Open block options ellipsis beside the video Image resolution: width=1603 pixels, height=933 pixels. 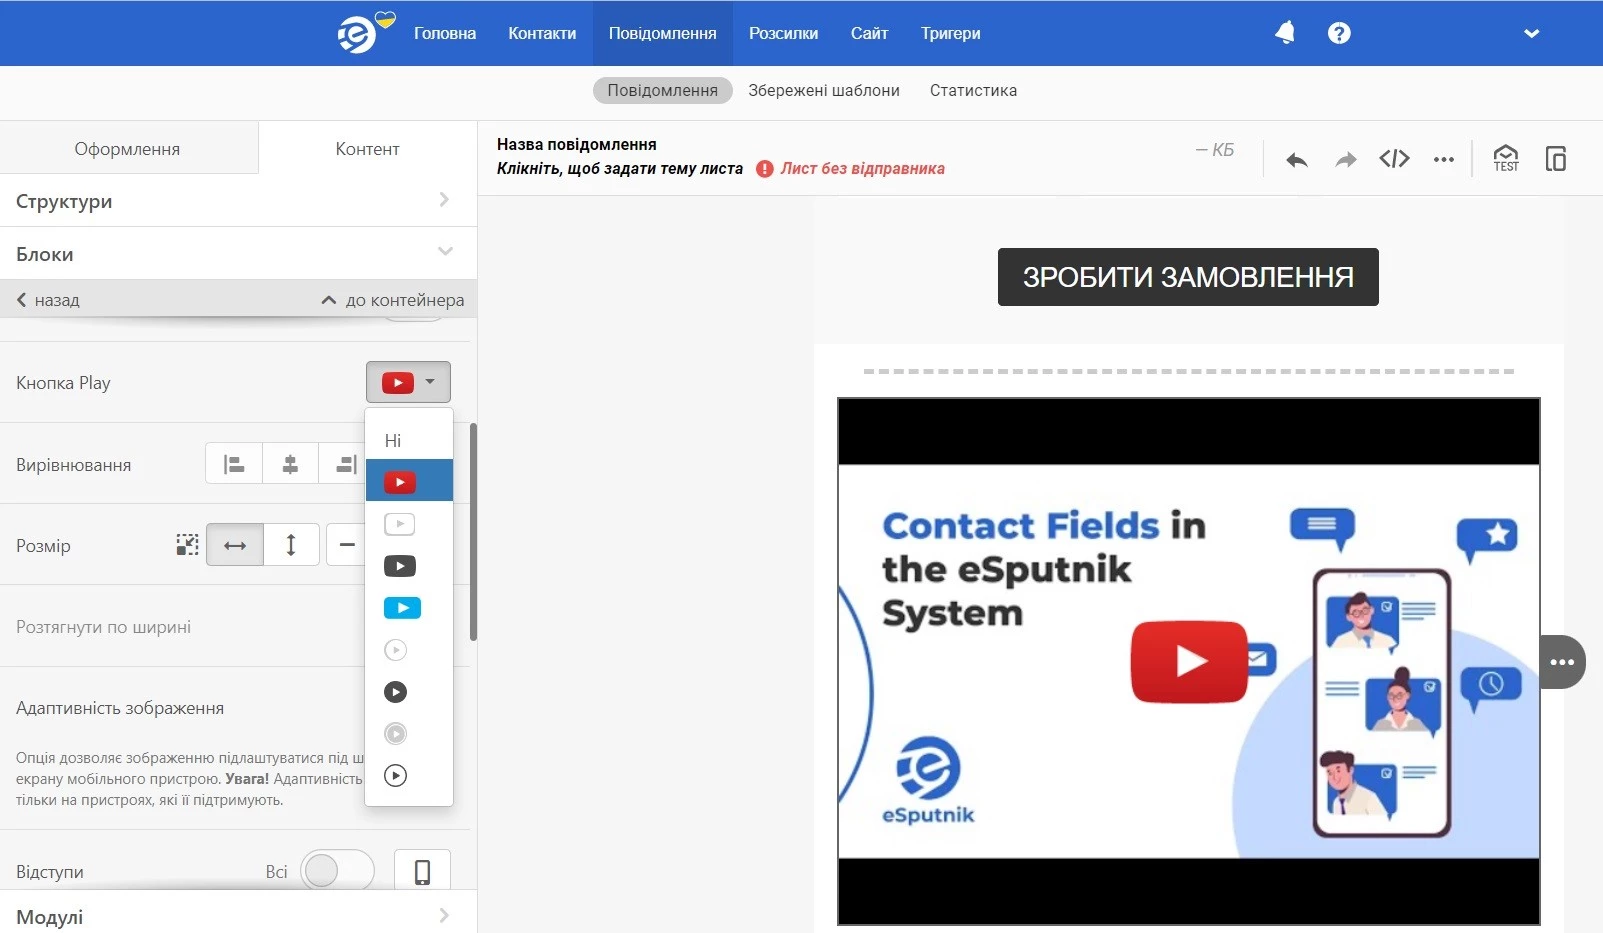tap(1562, 662)
